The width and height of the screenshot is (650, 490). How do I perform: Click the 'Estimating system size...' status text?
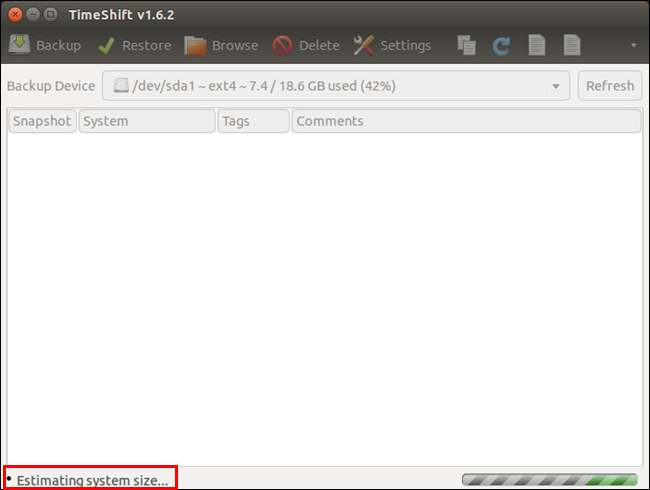pos(92,480)
